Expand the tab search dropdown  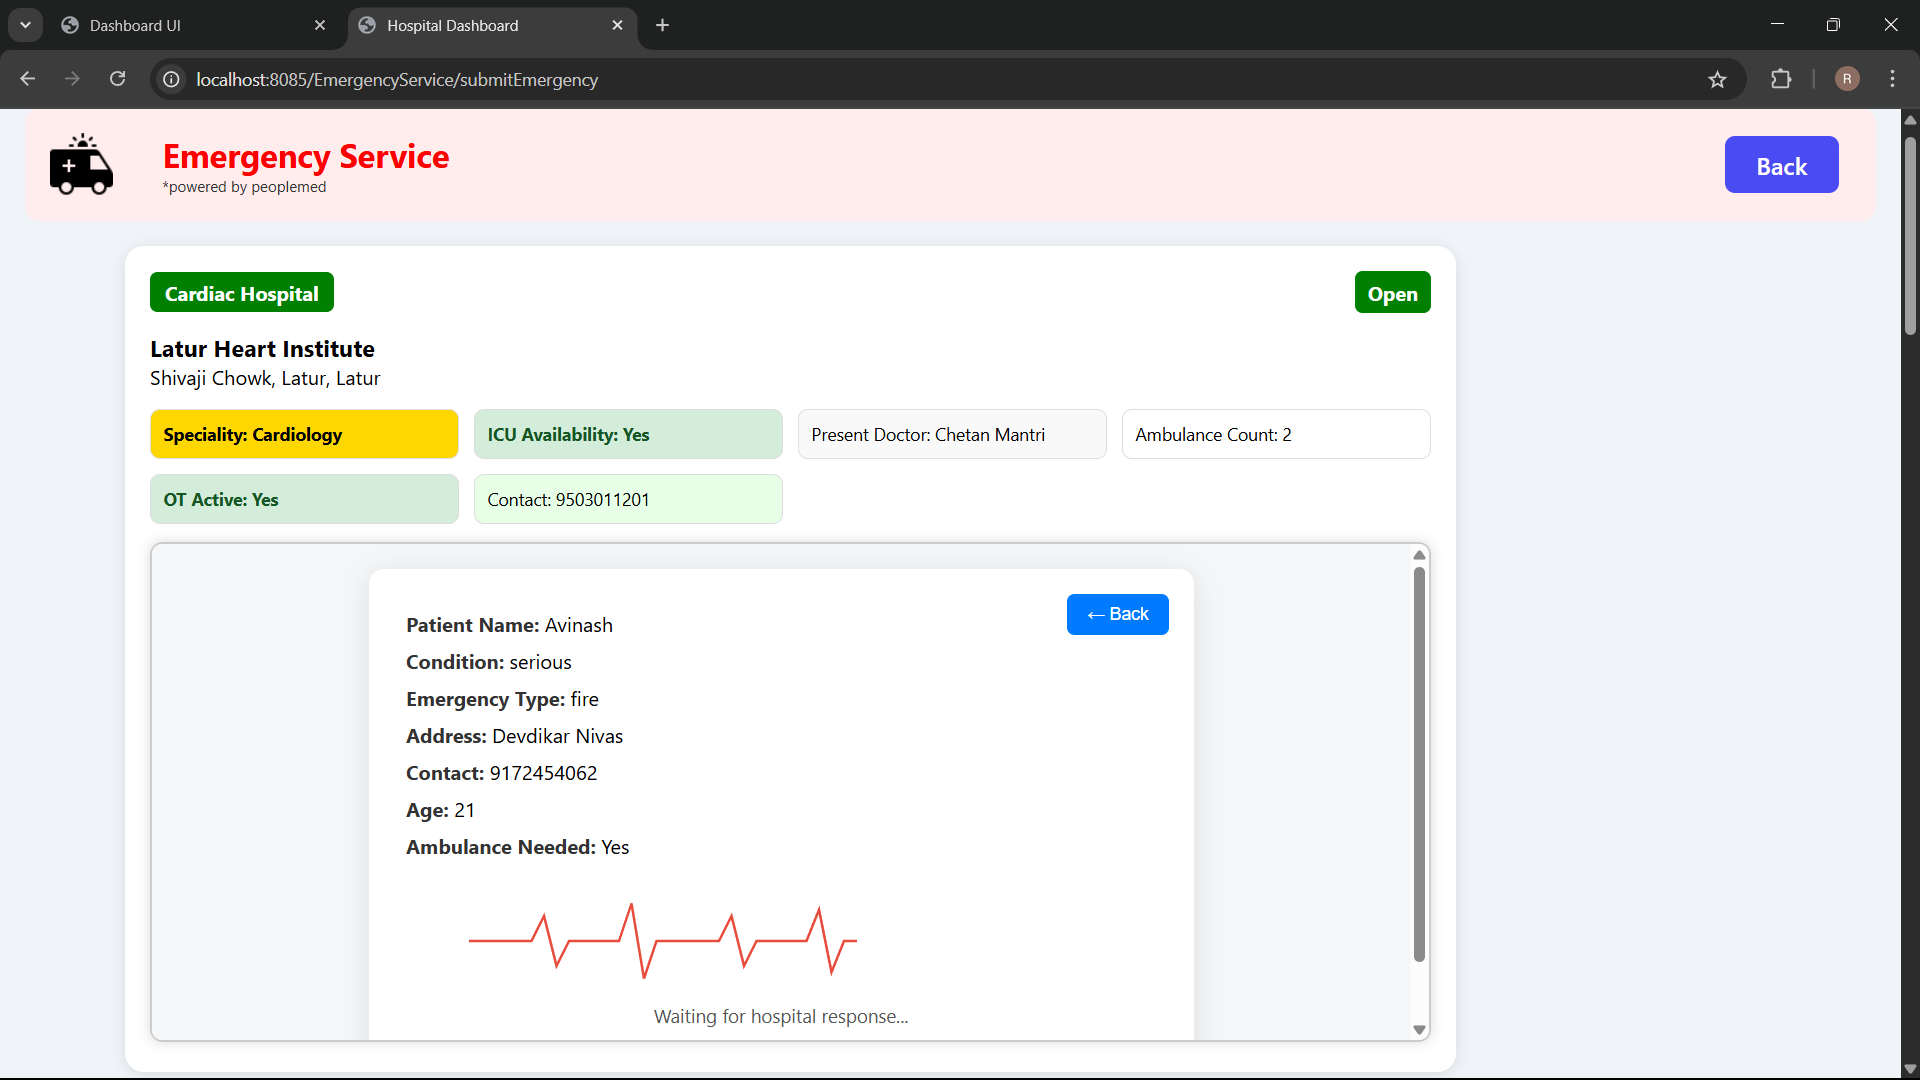(25, 25)
